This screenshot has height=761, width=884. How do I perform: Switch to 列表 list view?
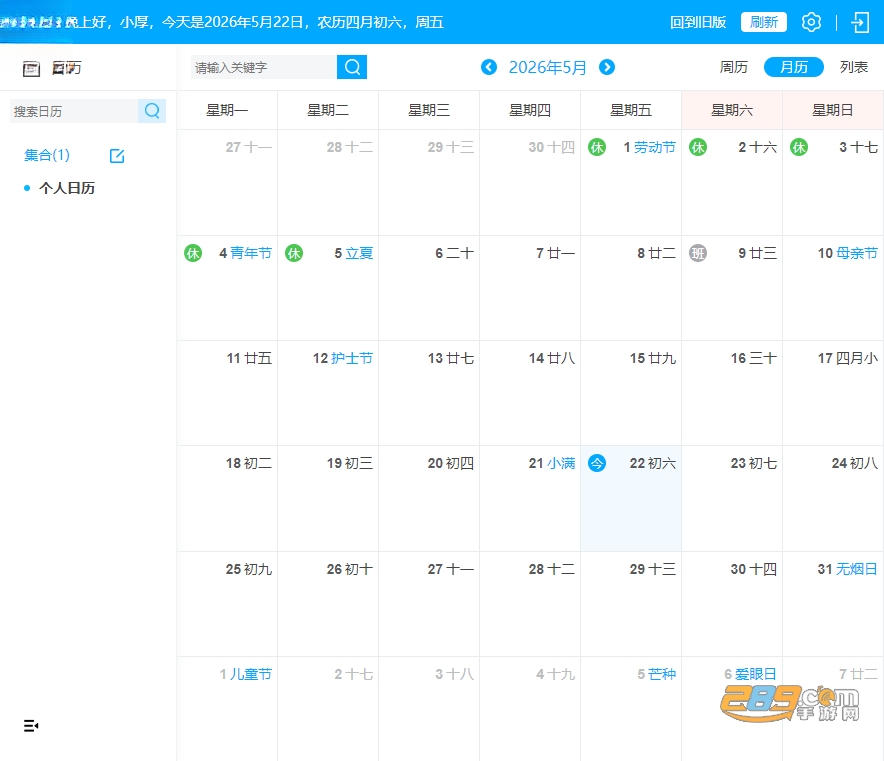(854, 67)
